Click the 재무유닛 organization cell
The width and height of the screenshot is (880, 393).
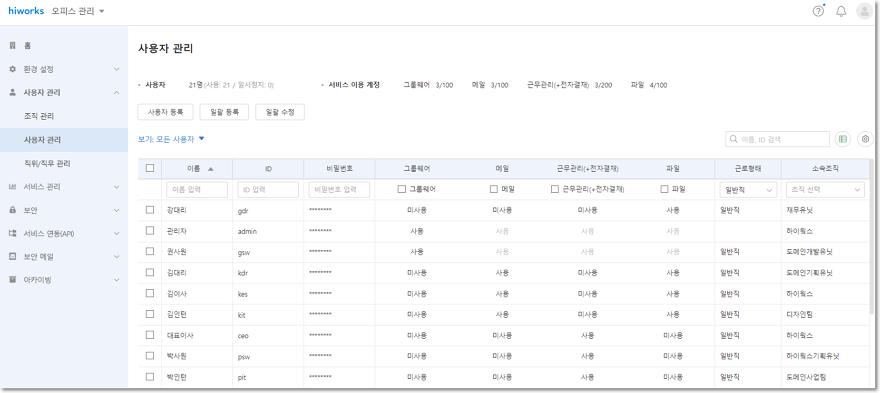coord(800,210)
